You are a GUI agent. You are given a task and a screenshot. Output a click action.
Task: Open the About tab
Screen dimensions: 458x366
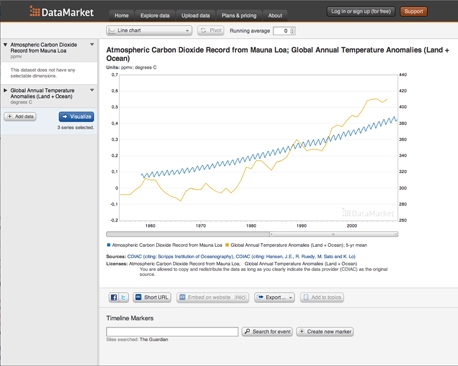(x=275, y=16)
